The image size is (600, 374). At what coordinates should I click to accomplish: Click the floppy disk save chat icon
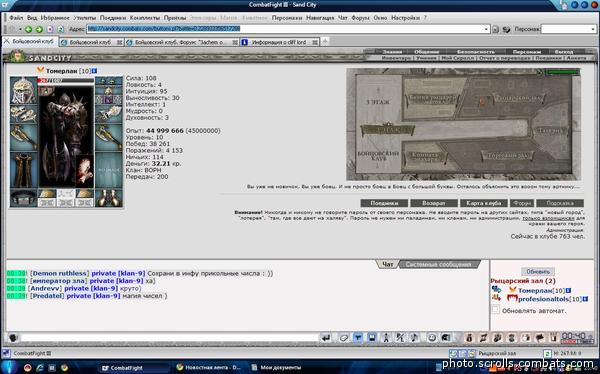tap(372, 338)
